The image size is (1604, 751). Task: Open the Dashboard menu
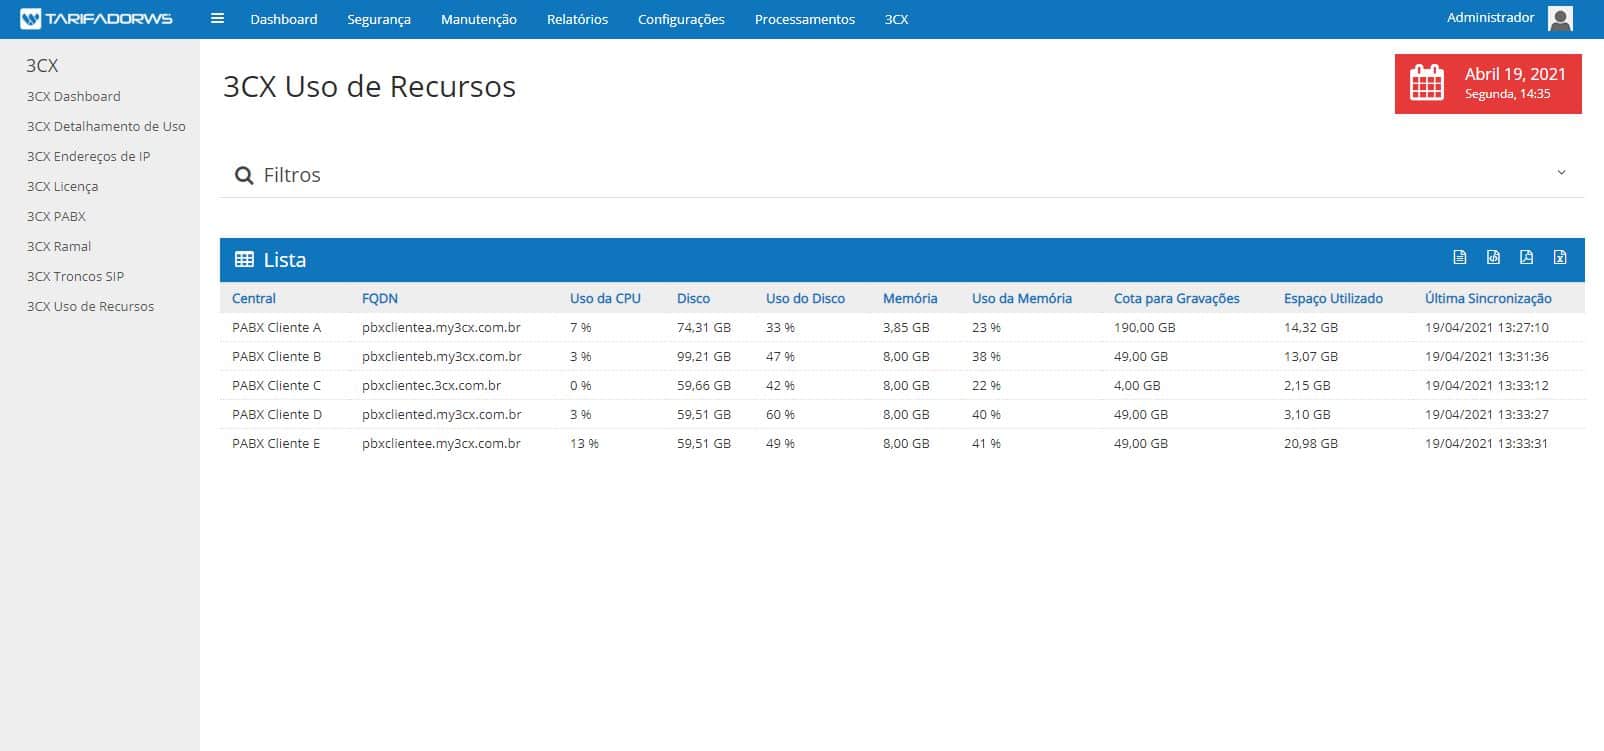284,19
